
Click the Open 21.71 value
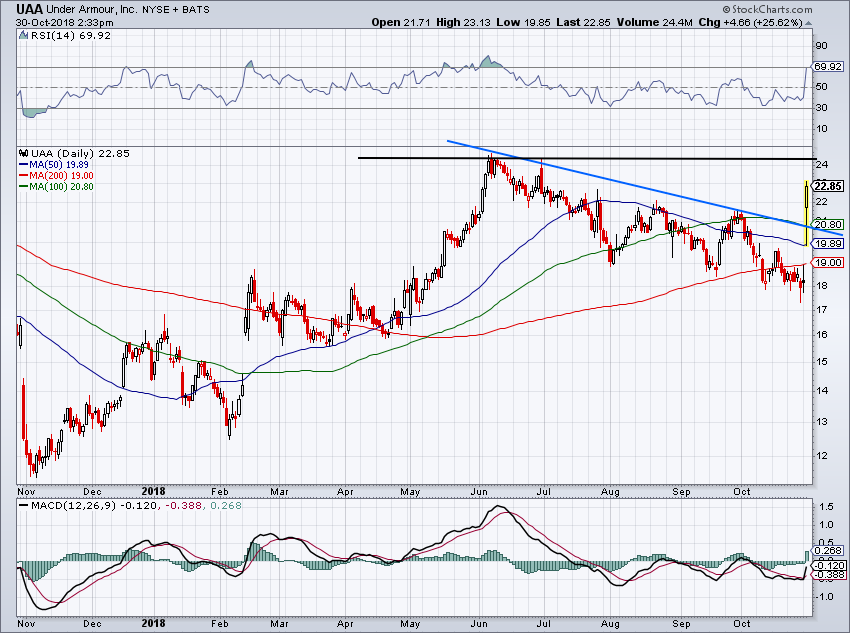[x=401, y=23]
